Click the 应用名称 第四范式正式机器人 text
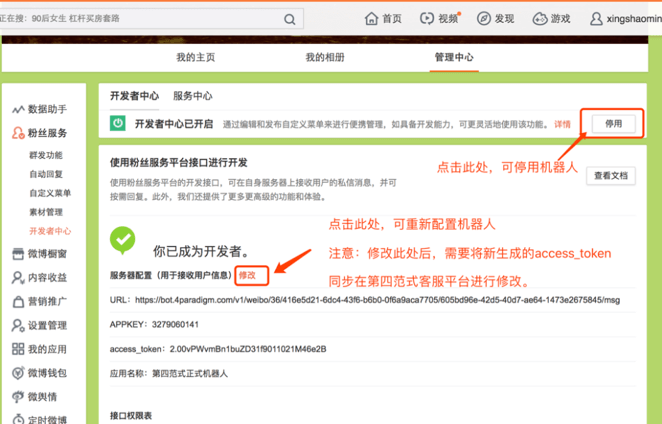The height and width of the screenshot is (424, 662). [168, 373]
